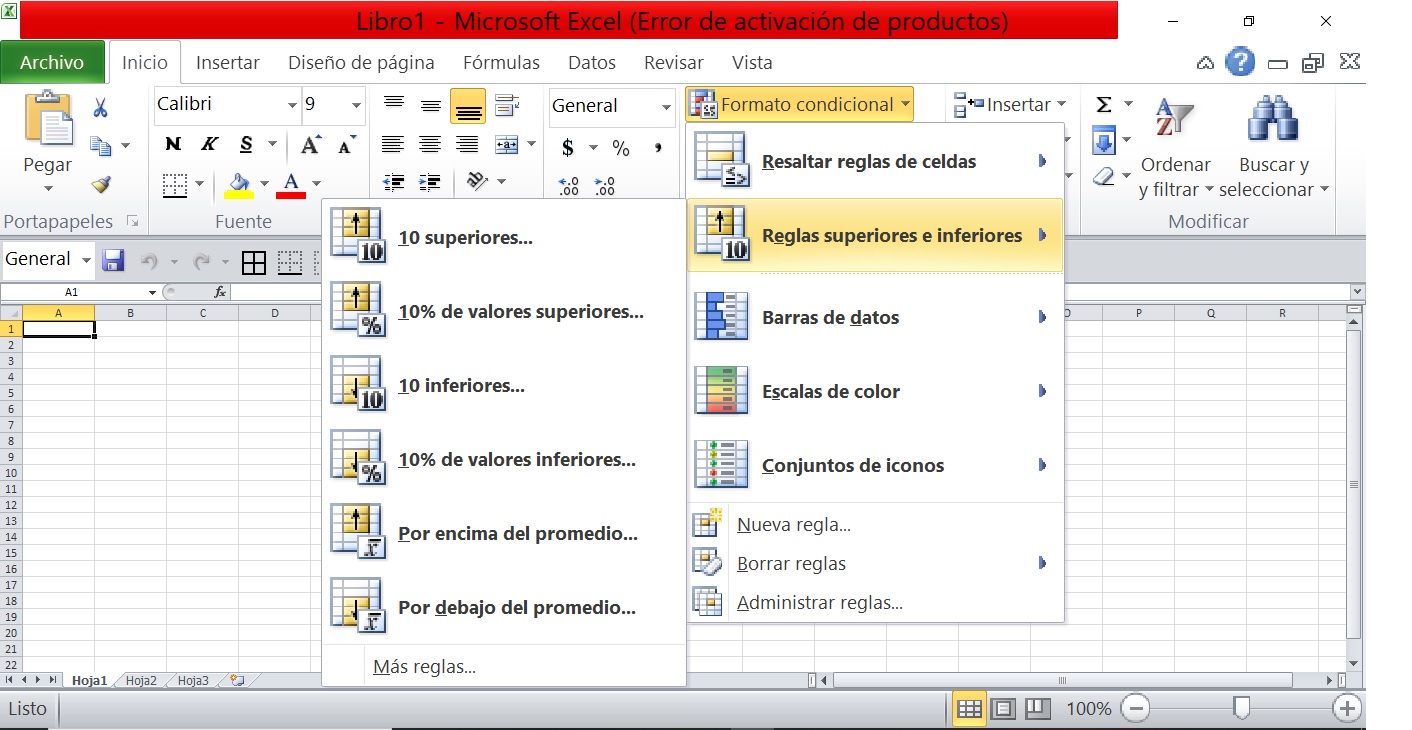
Task: Click the Clear eraser icon
Action: coord(1103,177)
